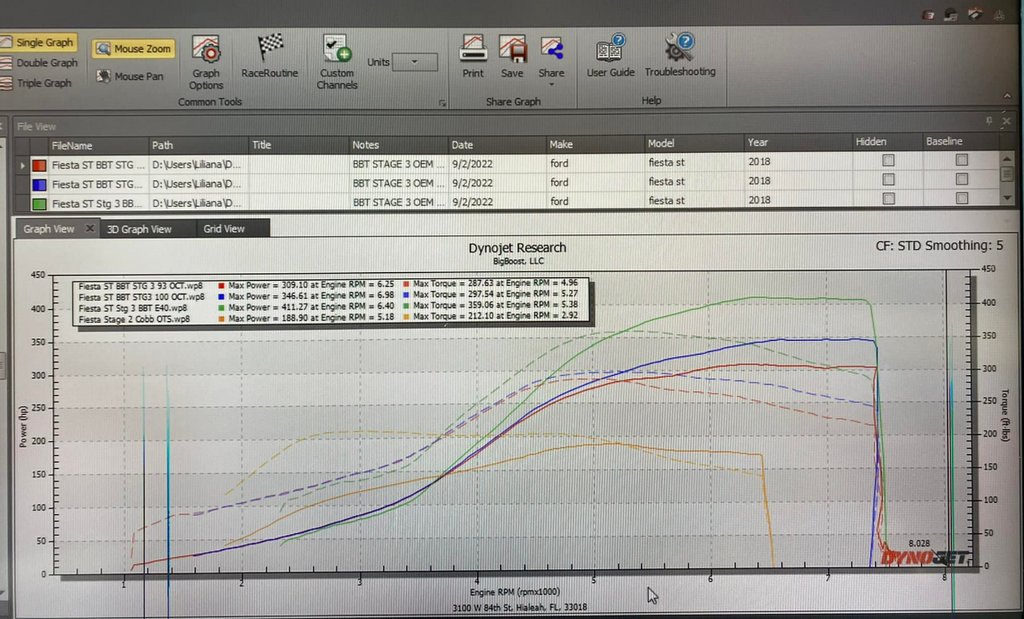The width and height of the screenshot is (1024, 619).
Task: Click legend entry 'Fiesta Stage 2 Cobb OTS.wp8'
Action: tap(134, 319)
